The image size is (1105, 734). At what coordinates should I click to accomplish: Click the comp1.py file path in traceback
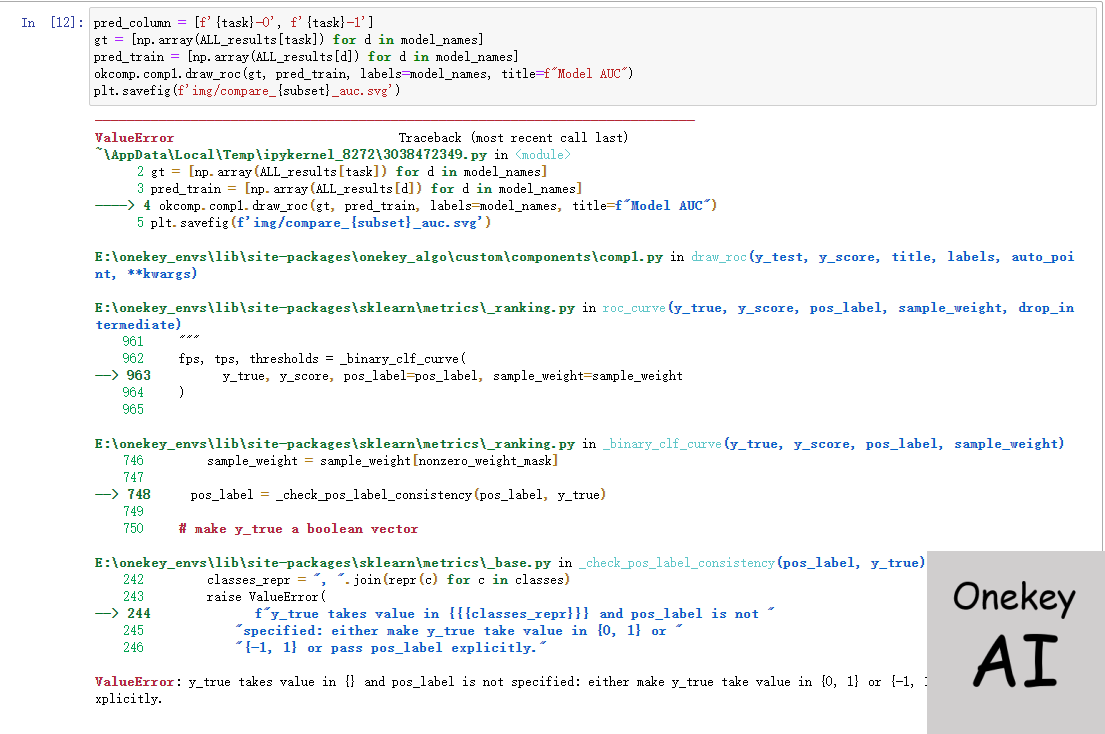pos(378,257)
